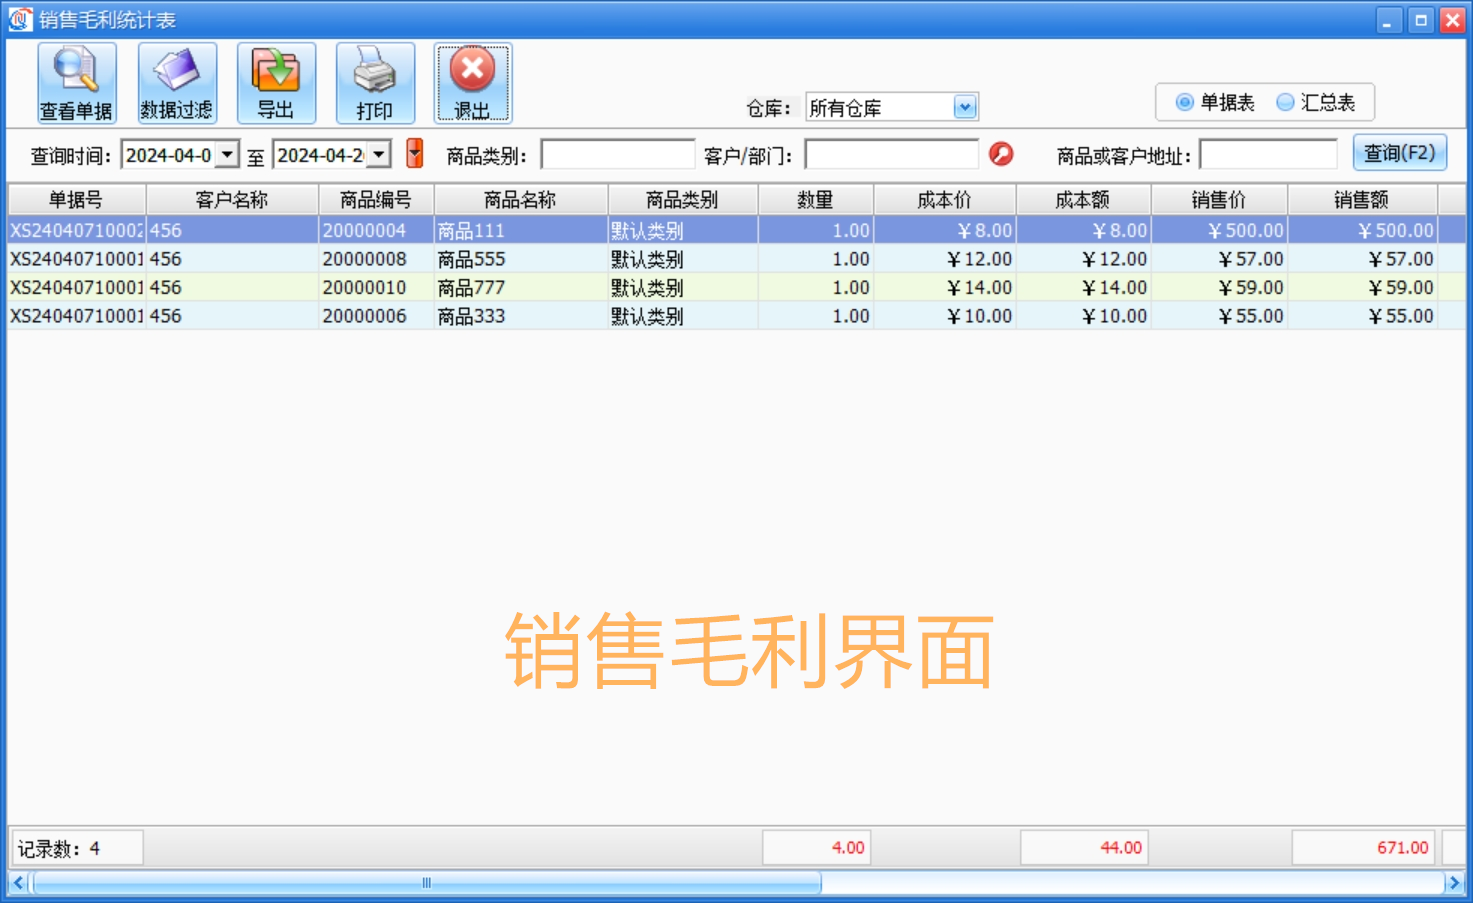
Task: Select the 单据表 radio option
Action: 1215,102
